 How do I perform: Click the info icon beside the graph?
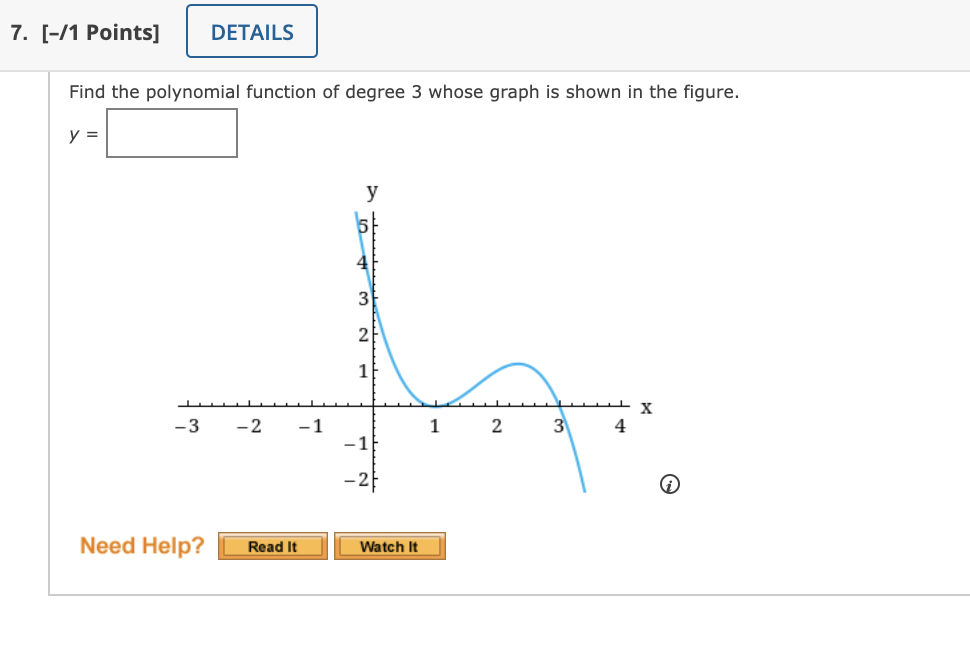point(669,484)
